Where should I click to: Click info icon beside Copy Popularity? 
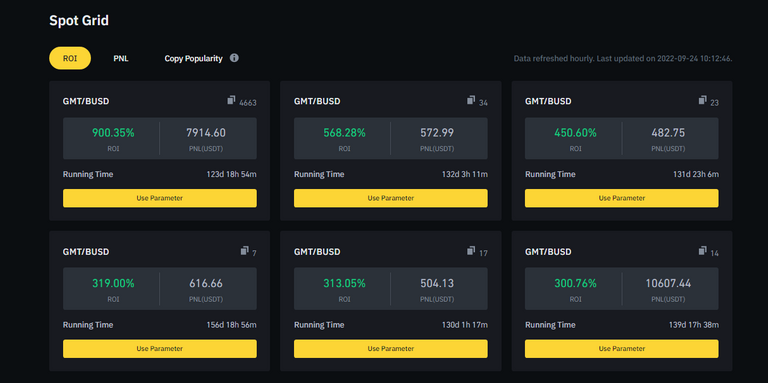234,58
